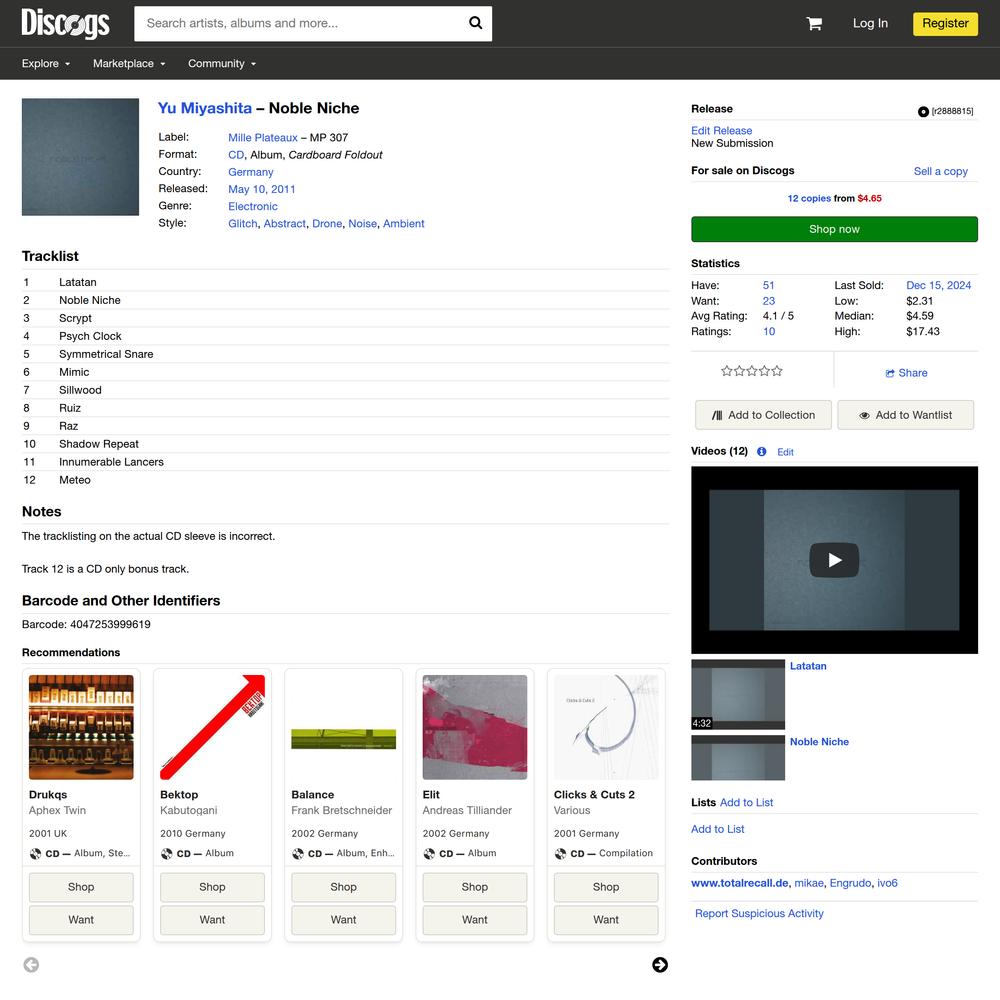Screen dimensions: 1000x1000
Task: Click the Discogs logo
Action: pos(65,24)
